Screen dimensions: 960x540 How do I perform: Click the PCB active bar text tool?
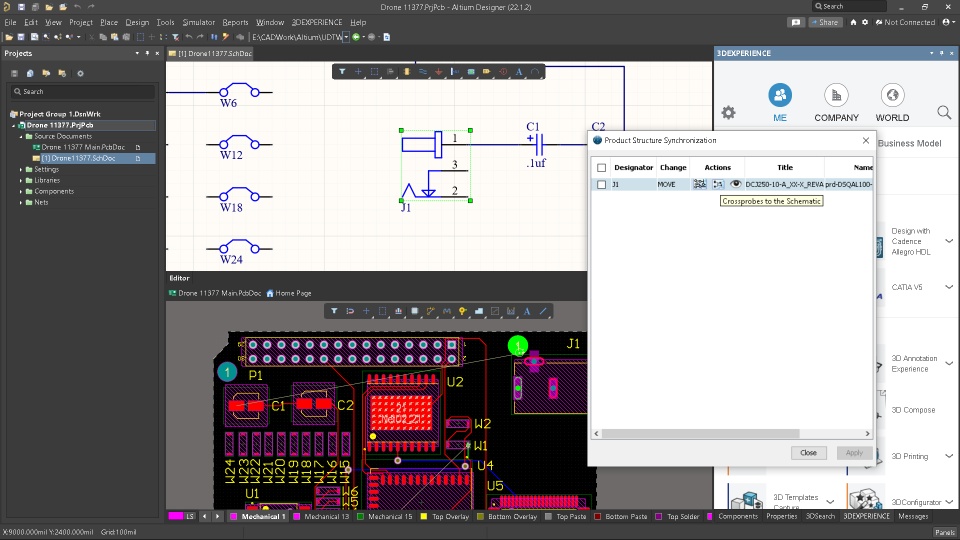(x=527, y=311)
